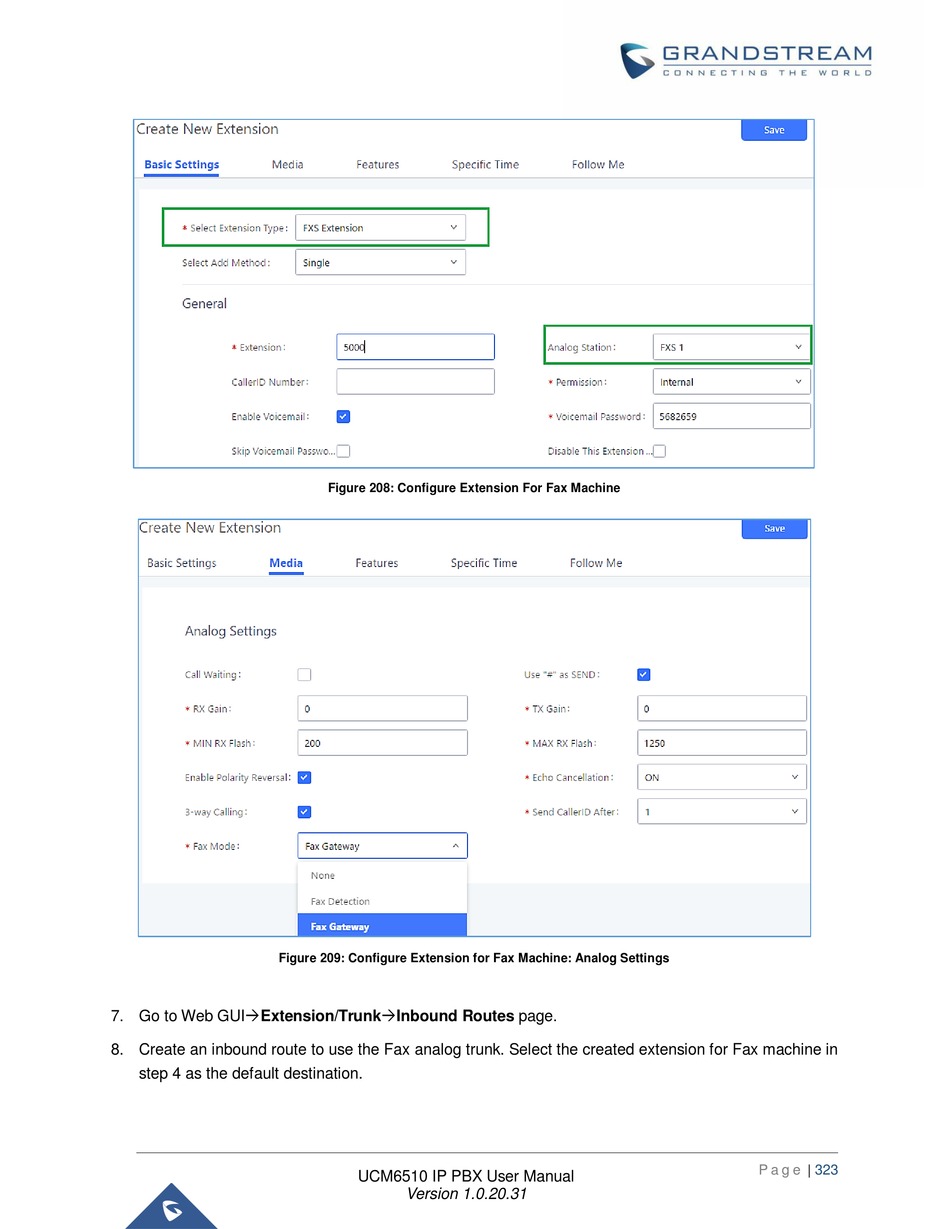Open Specific Time tab in lower form
The image size is (950, 1229).
click(x=484, y=563)
